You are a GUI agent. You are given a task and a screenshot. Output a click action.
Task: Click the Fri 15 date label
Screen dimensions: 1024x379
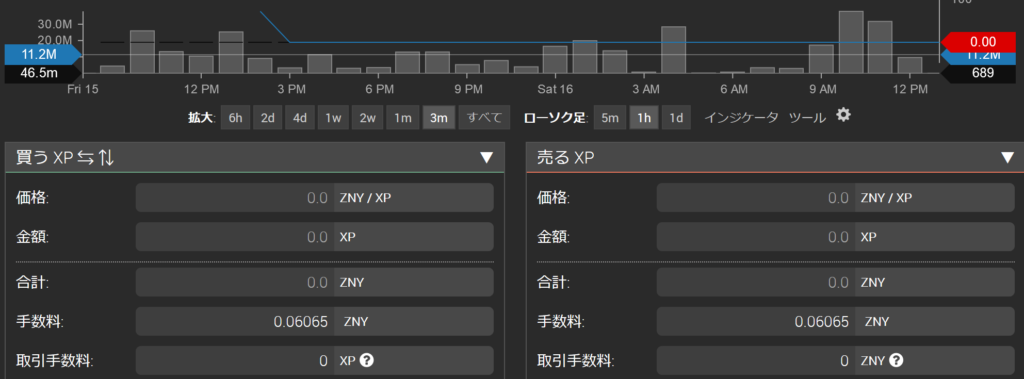point(83,89)
